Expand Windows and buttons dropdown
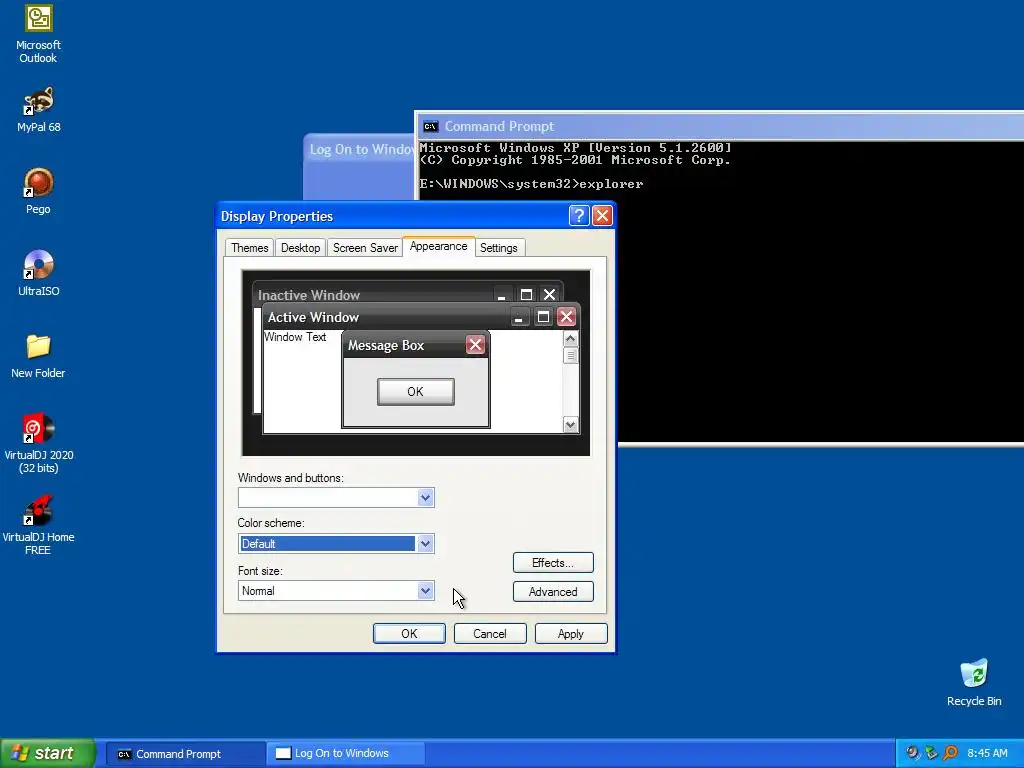This screenshot has width=1024, height=768. (x=425, y=498)
